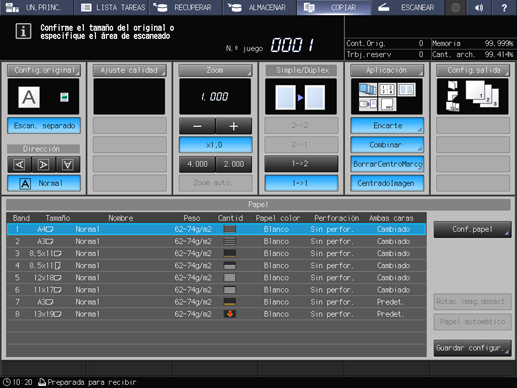Increase zoom with the plus button
Screen dimensions: 517x388
(x=234, y=126)
